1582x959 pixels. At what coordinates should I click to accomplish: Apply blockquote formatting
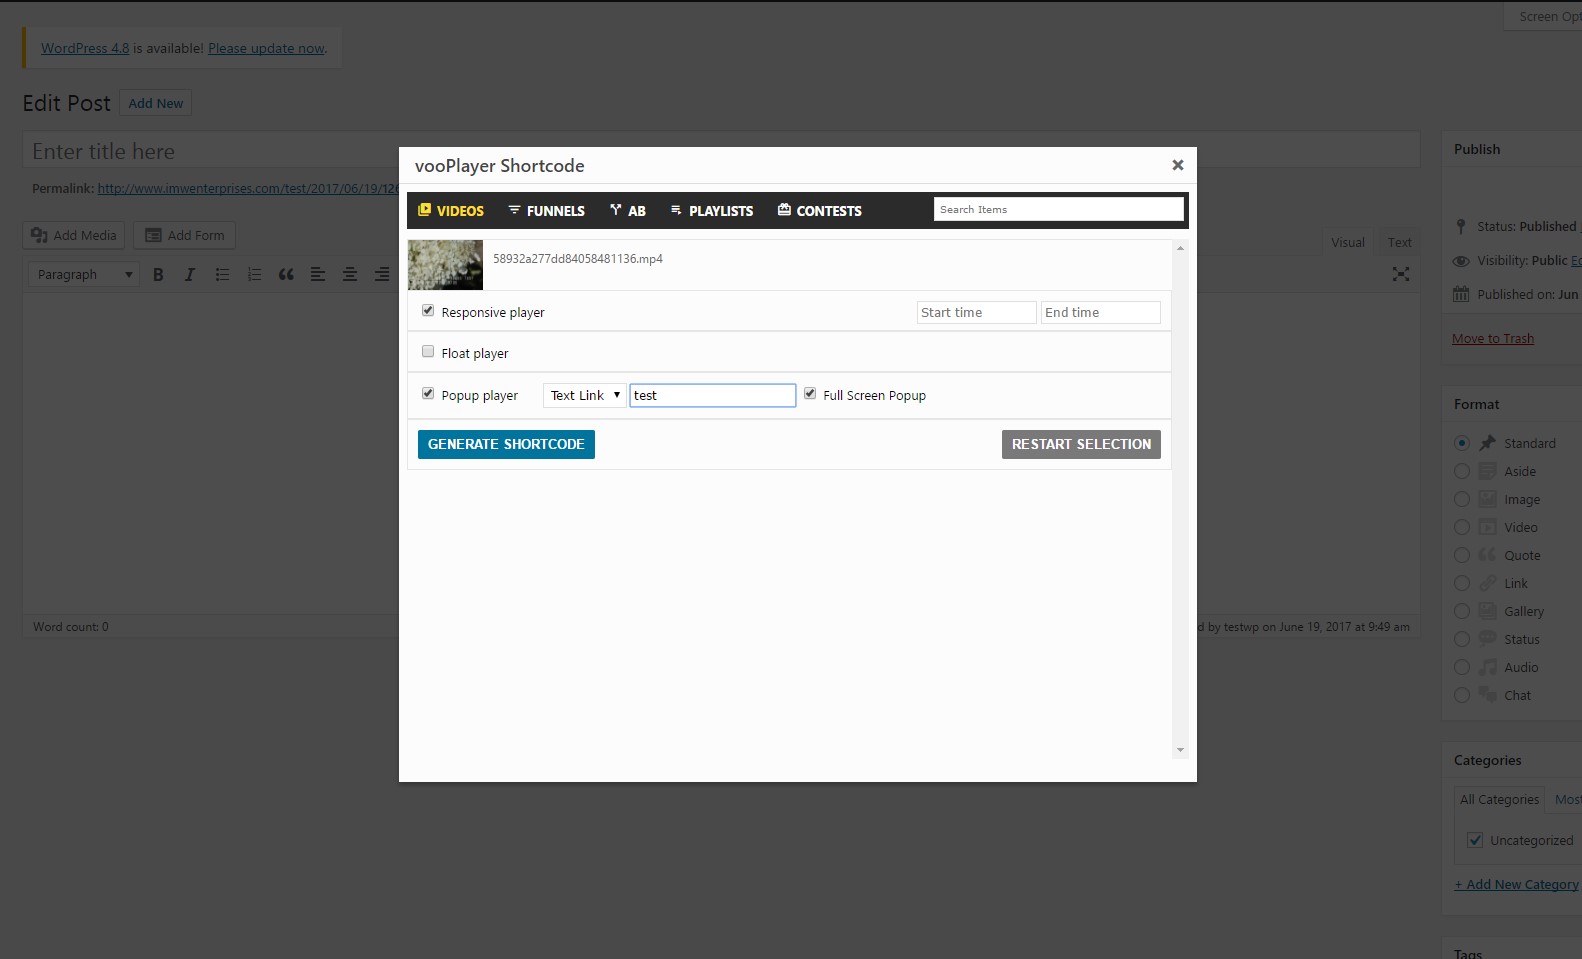[286, 274]
